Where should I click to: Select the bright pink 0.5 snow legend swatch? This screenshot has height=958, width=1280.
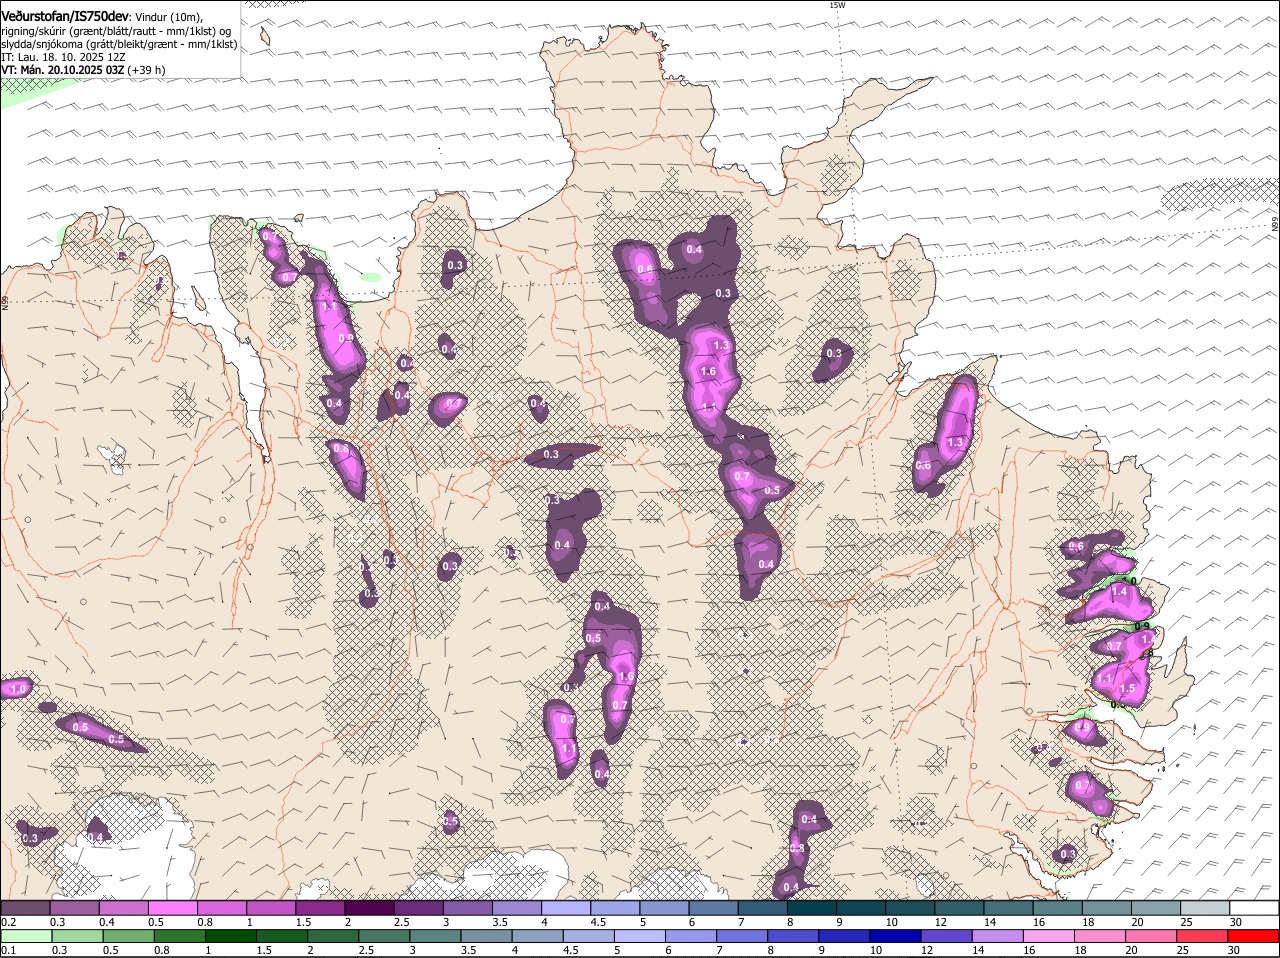[173, 907]
